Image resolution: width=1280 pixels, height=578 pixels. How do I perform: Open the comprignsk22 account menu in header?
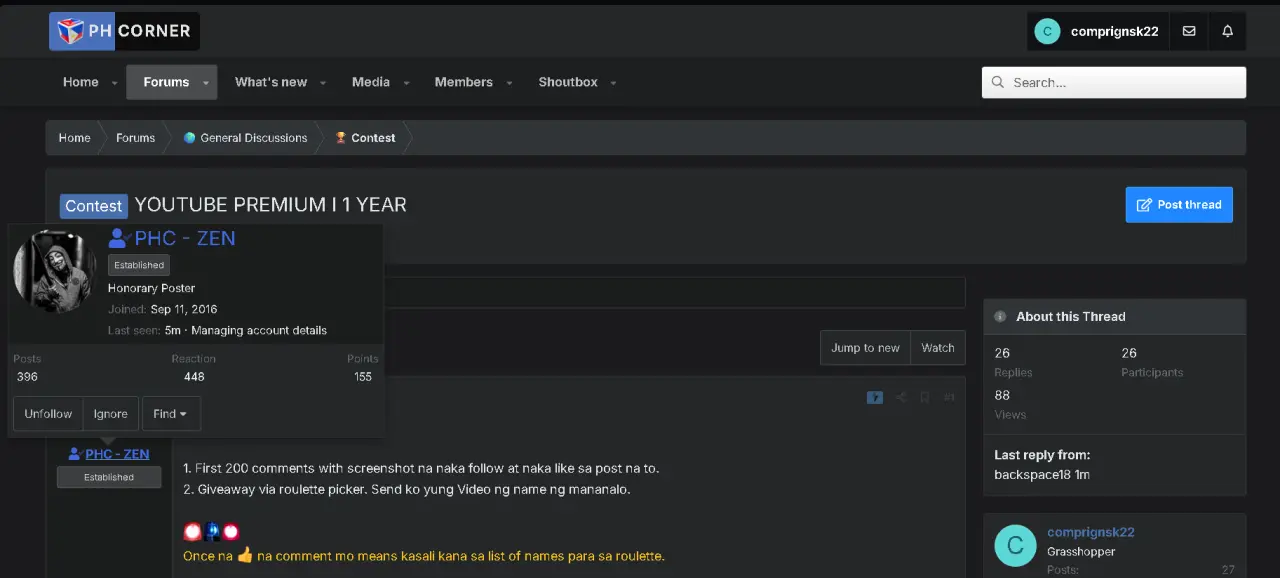coord(1098,31)
